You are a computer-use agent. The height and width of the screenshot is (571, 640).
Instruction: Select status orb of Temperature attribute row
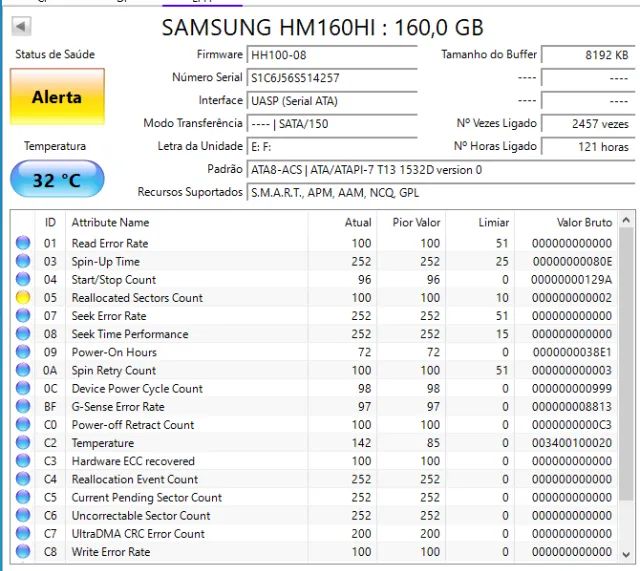coord(23,443)
